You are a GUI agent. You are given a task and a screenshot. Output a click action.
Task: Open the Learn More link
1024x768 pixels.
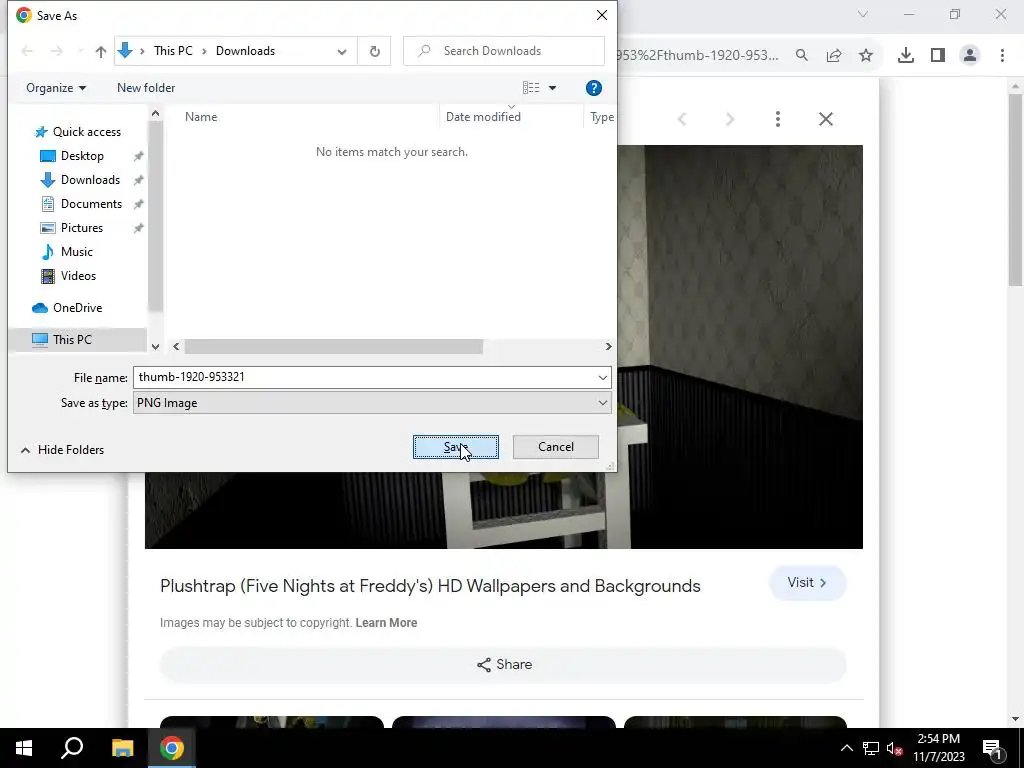tap(386, 623)
